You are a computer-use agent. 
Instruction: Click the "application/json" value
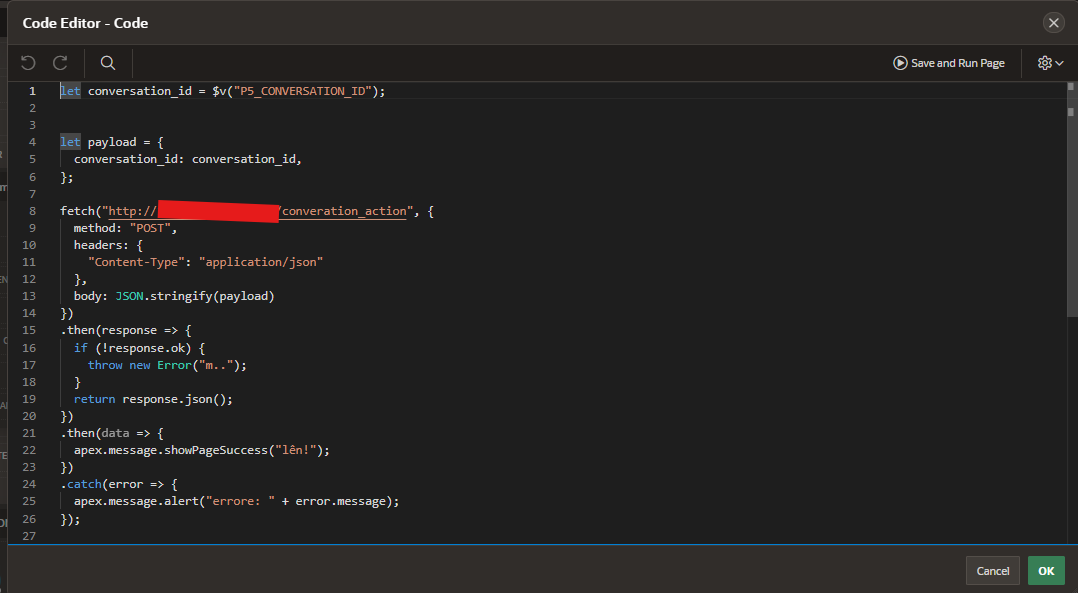[x=261, y=262]
